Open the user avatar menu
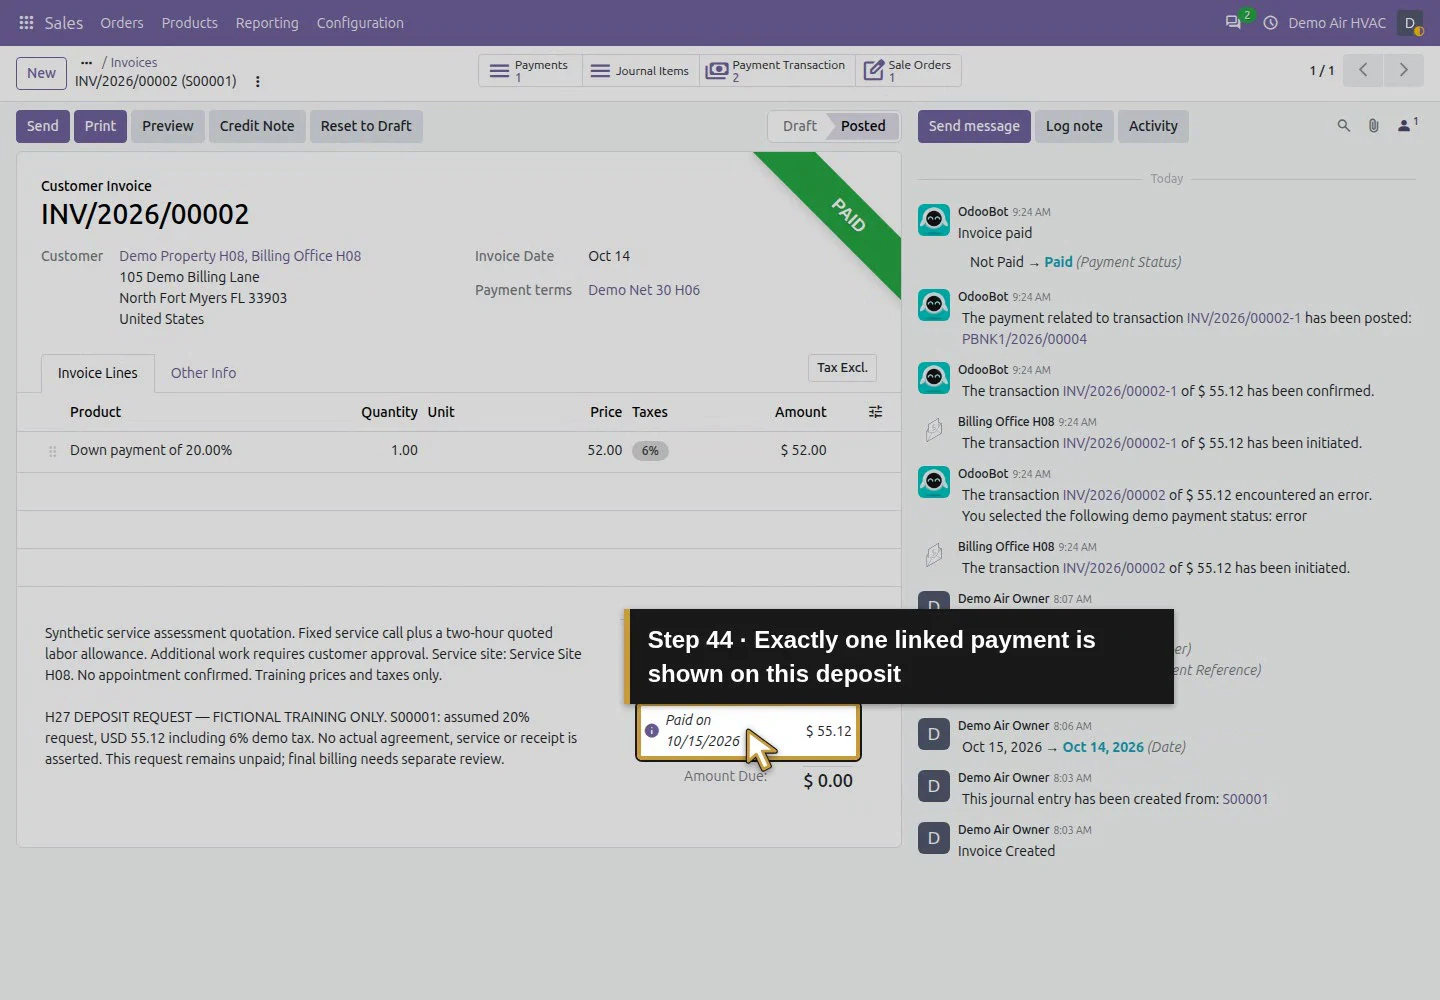Screen dimensions: 1440x1000 (x=1410, y=22)
